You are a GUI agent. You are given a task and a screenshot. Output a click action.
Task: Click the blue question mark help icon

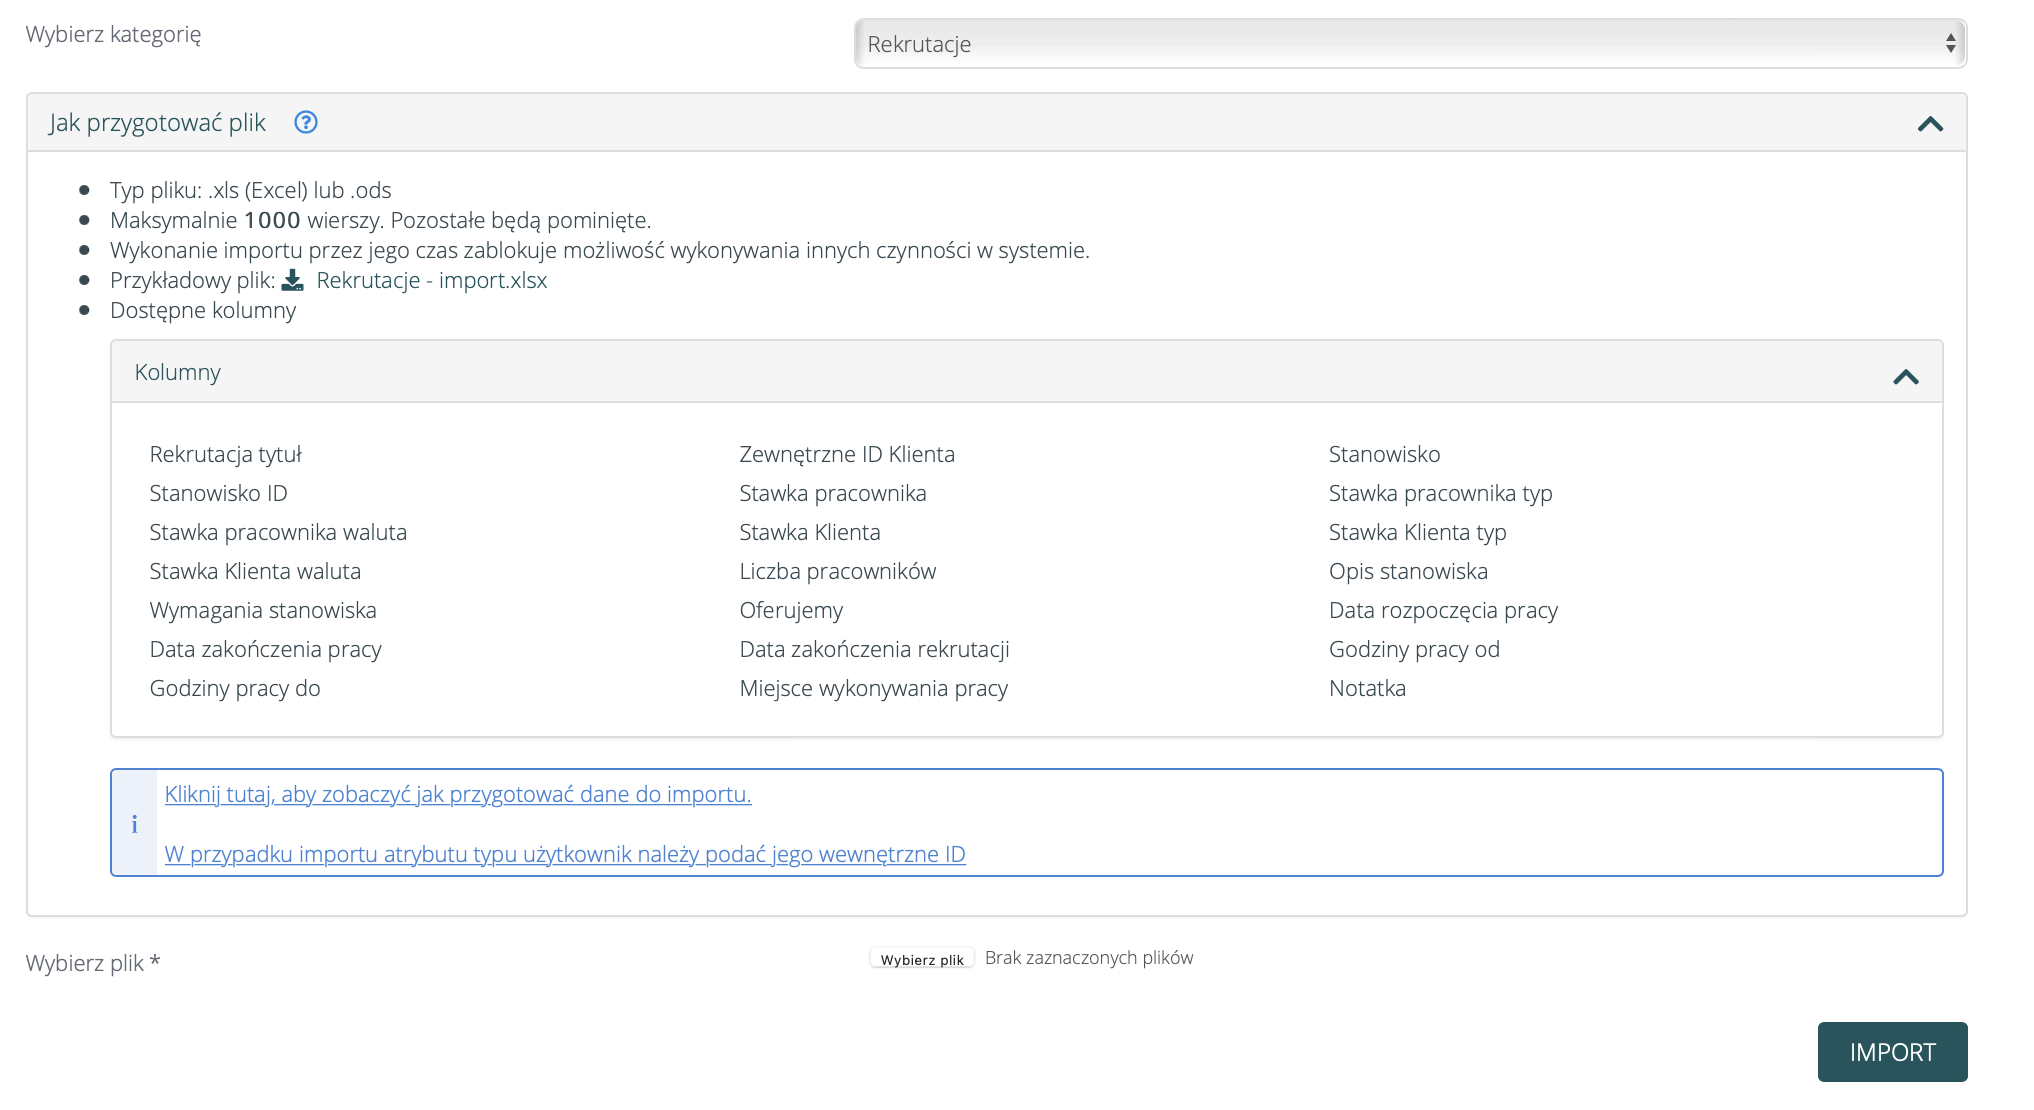(x=305, y=122)
